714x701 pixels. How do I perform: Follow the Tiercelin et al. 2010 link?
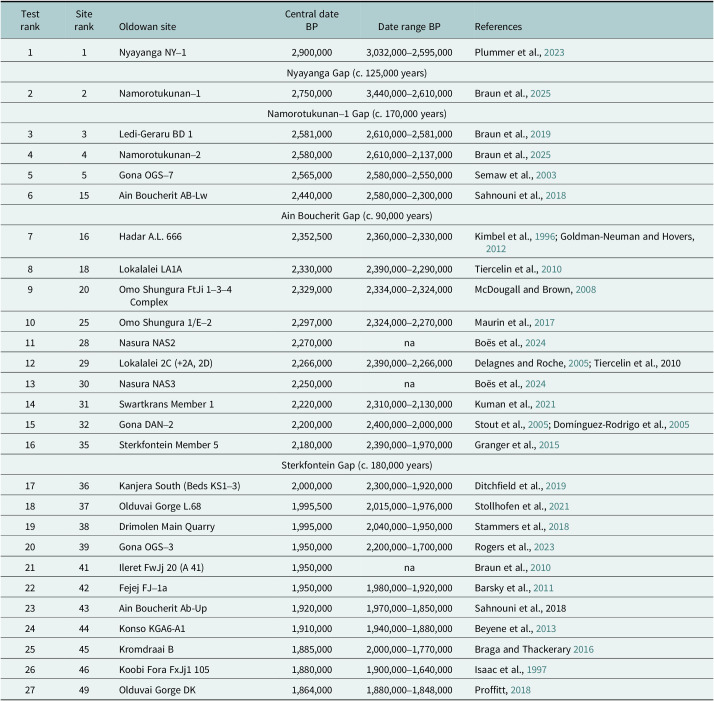551,269
